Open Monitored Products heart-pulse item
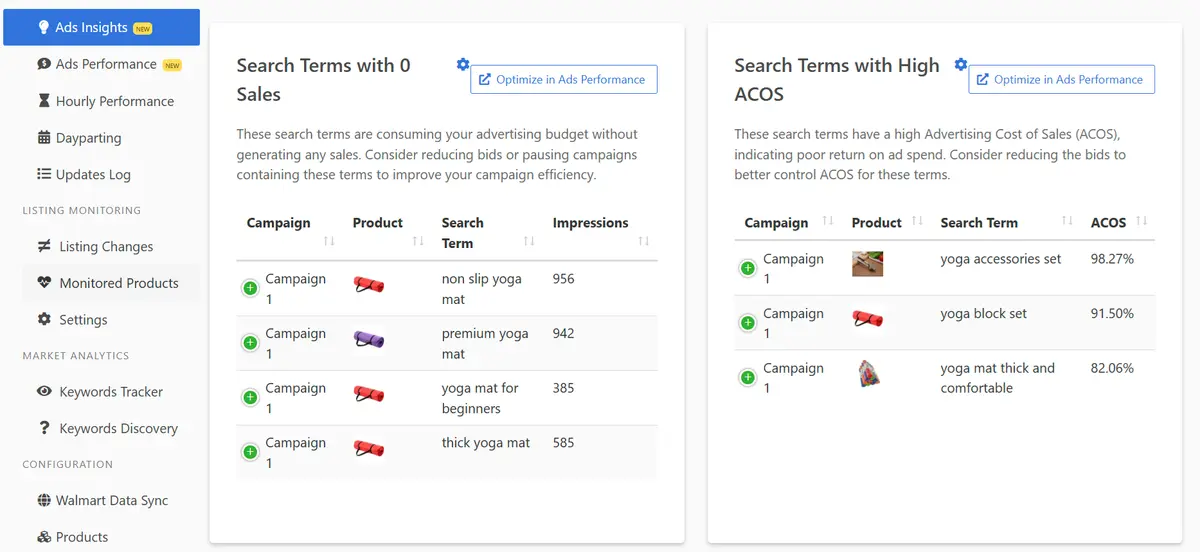This screenshot has width=1200, height=552. [x=118, y=283]
